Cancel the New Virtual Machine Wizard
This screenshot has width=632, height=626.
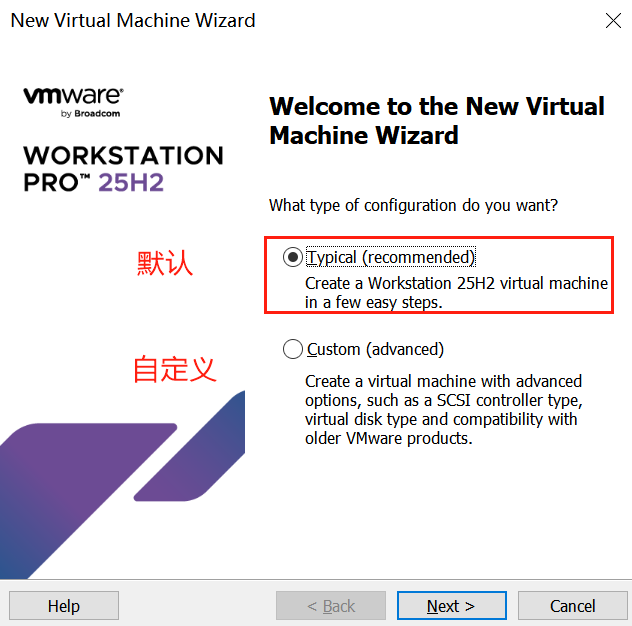[572, 605]
